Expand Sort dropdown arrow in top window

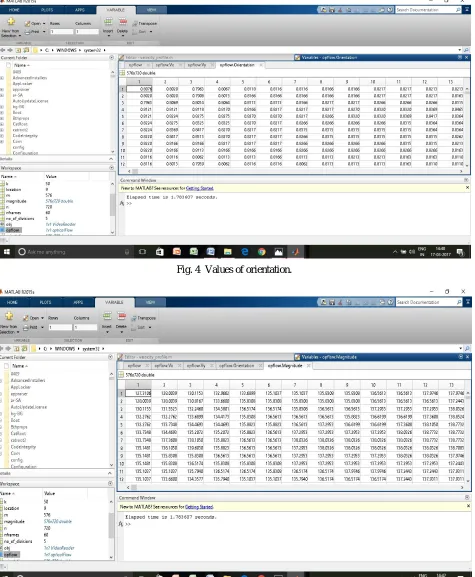pos(151,32)
